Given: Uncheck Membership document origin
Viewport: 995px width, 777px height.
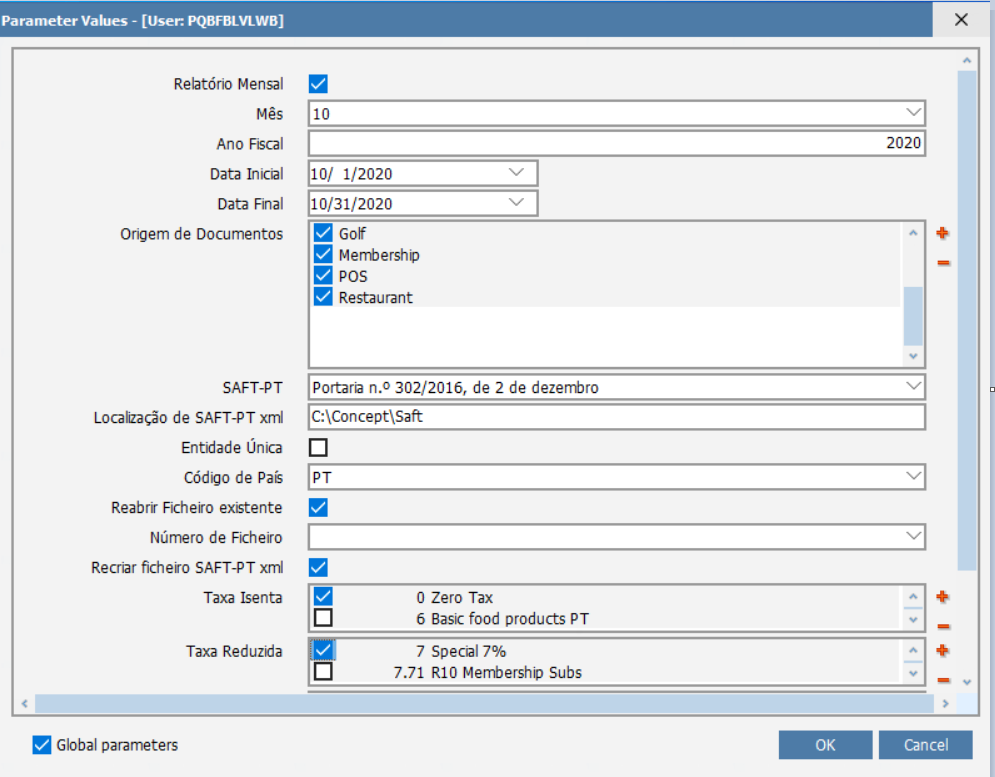Looking at the screenshot, I should (323, 254).
